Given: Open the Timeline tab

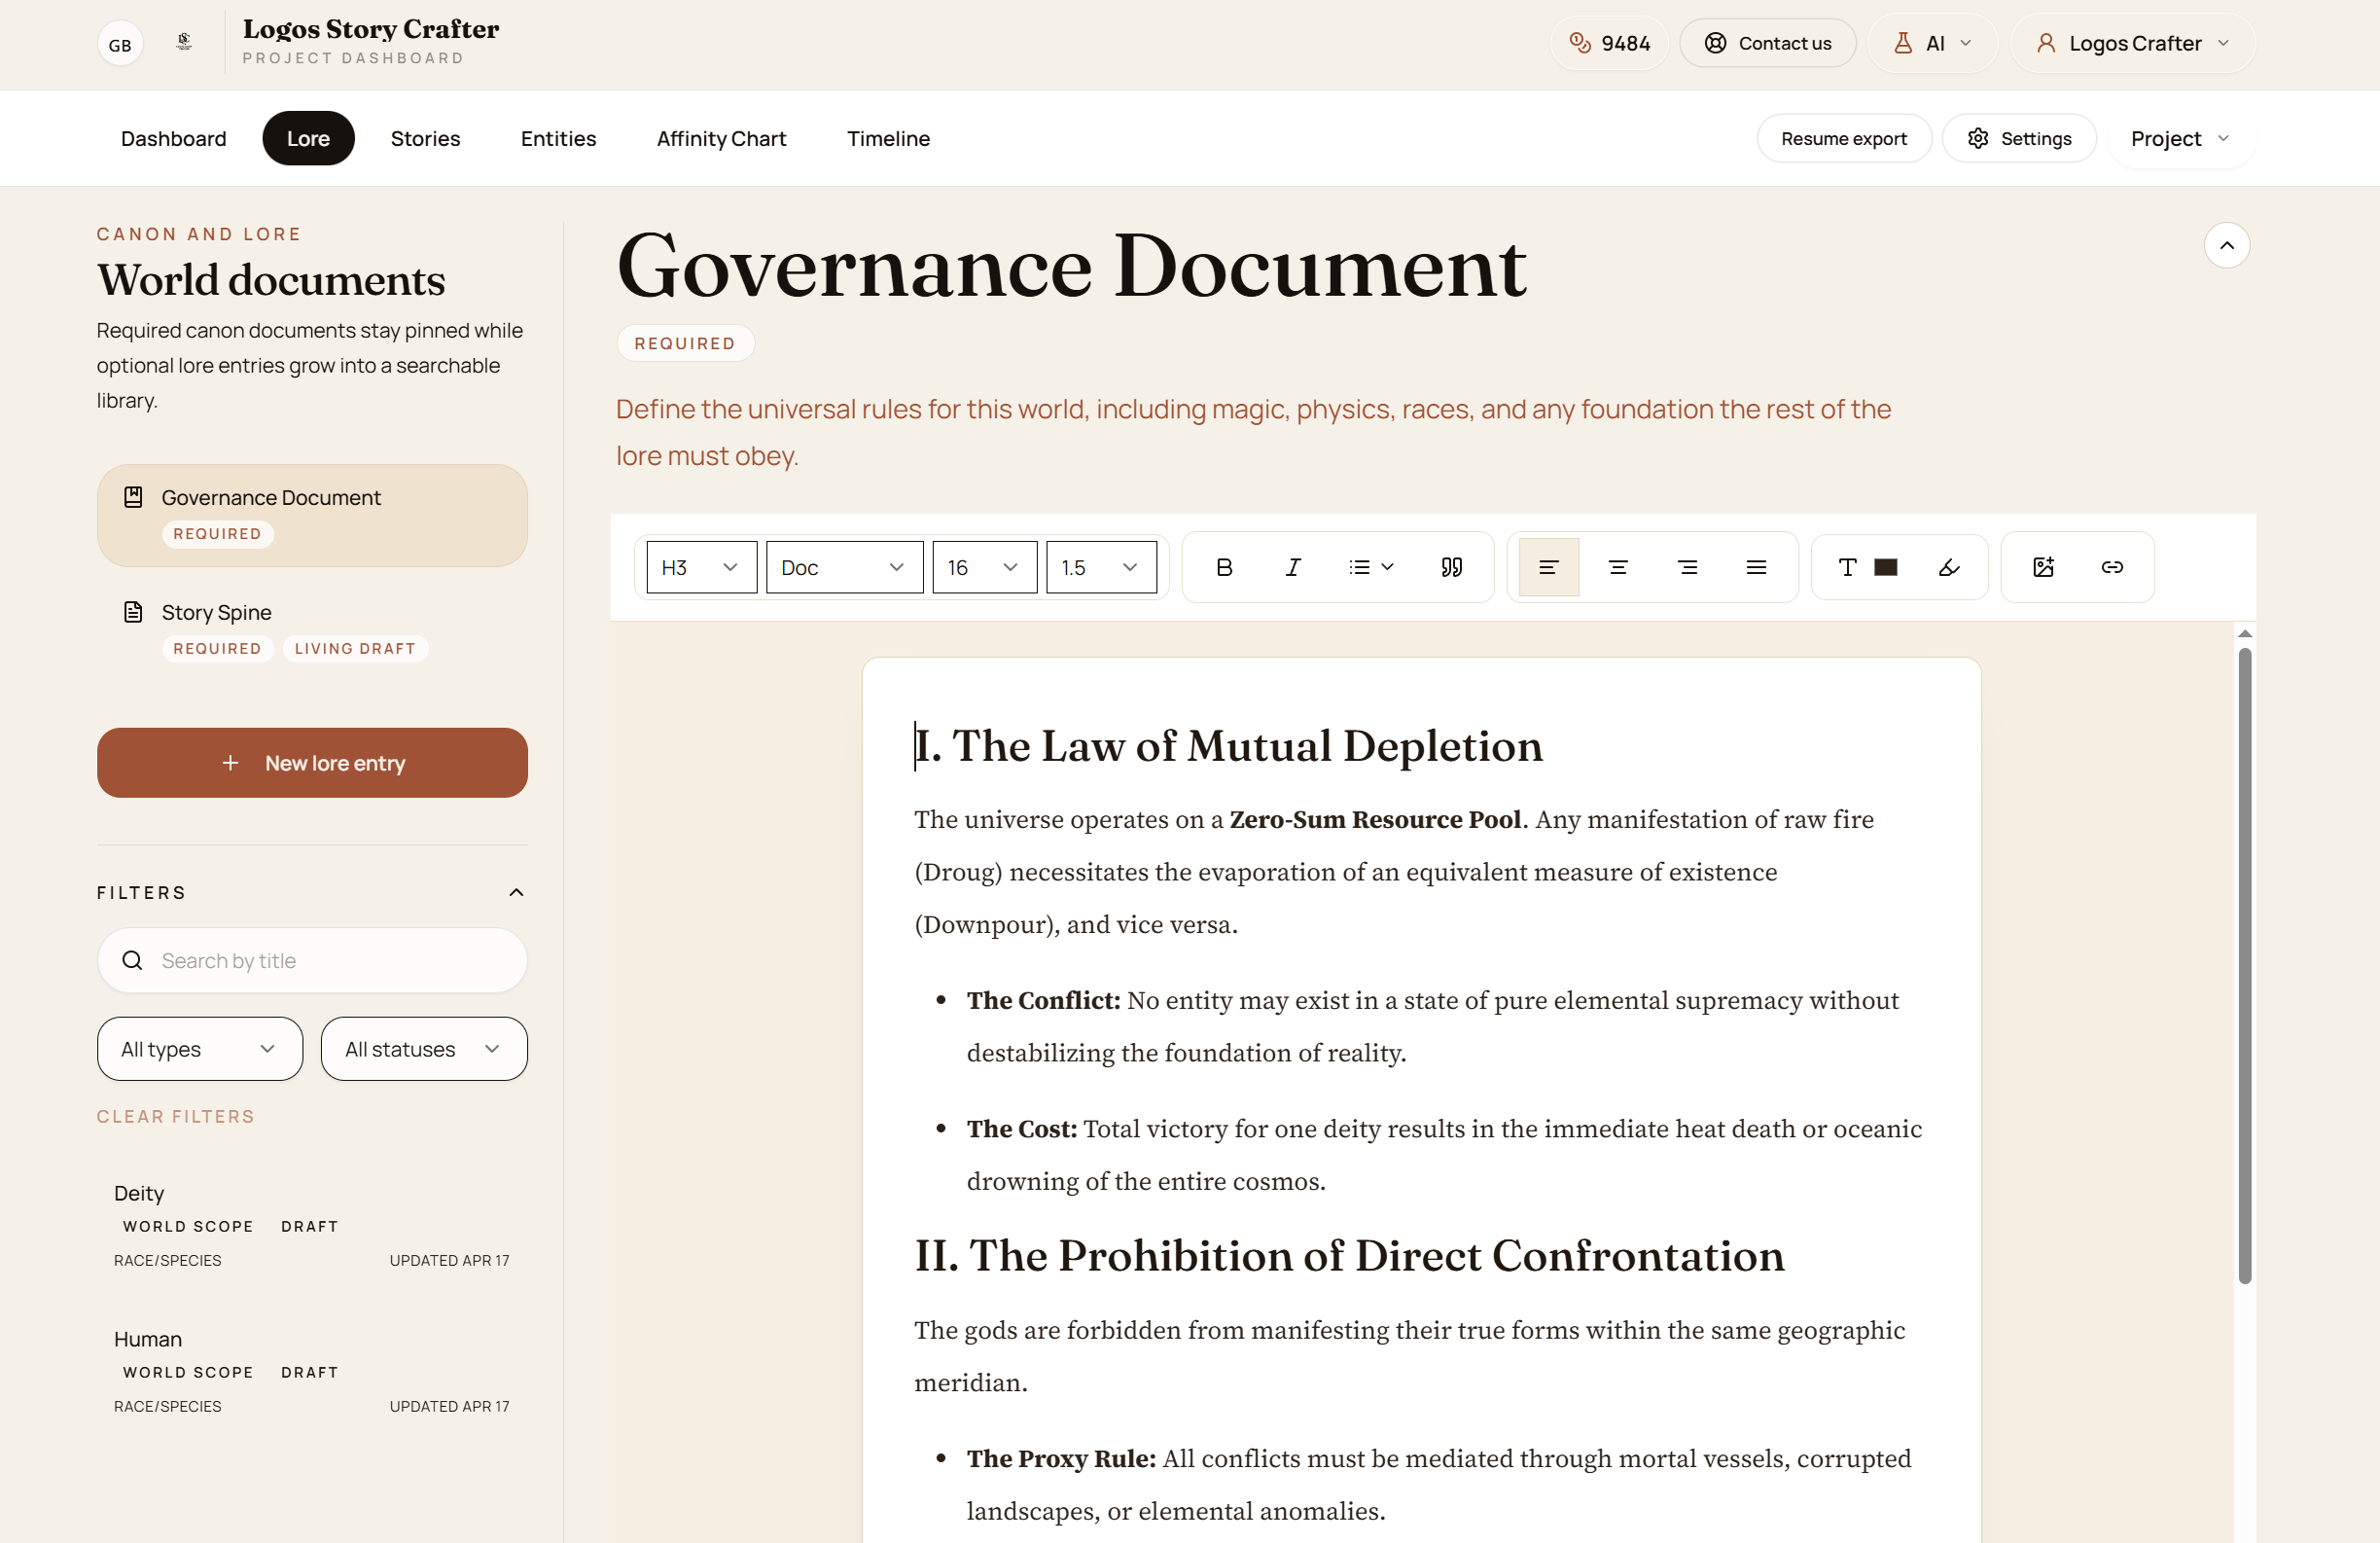Looking at the screenshot, I should point(888,138).
